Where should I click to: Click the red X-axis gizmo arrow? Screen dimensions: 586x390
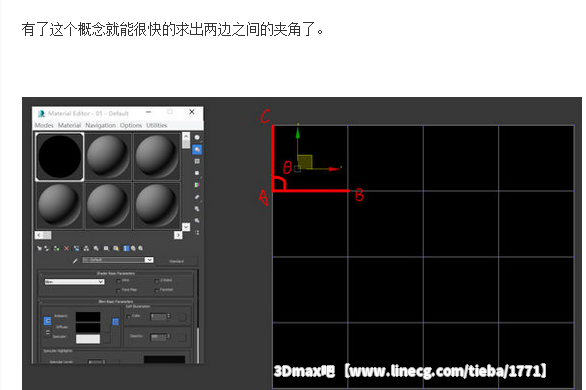[334, 169]
